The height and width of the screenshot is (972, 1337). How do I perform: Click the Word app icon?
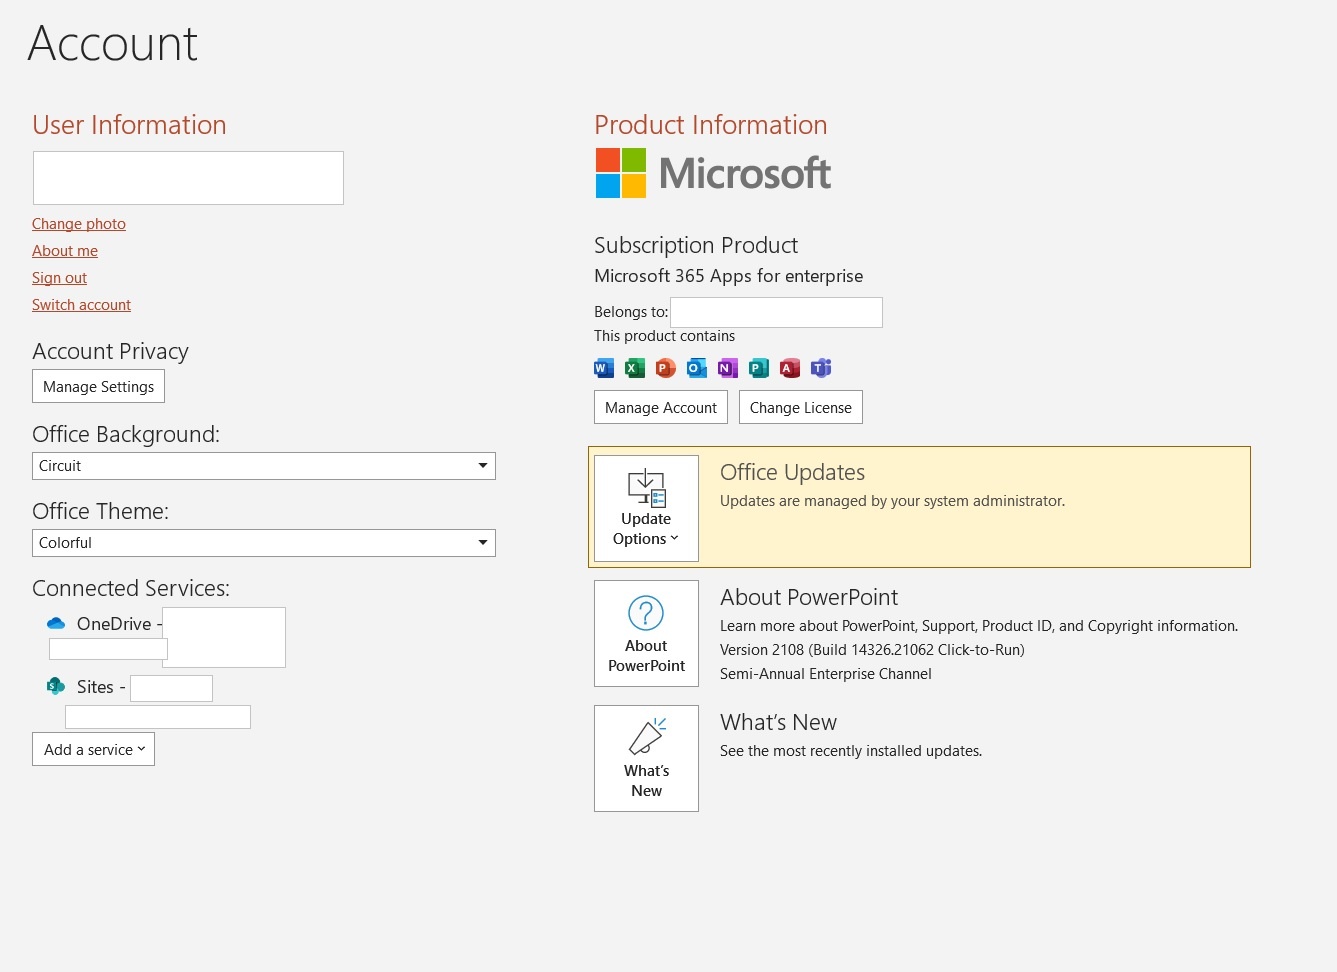(604, 368)
